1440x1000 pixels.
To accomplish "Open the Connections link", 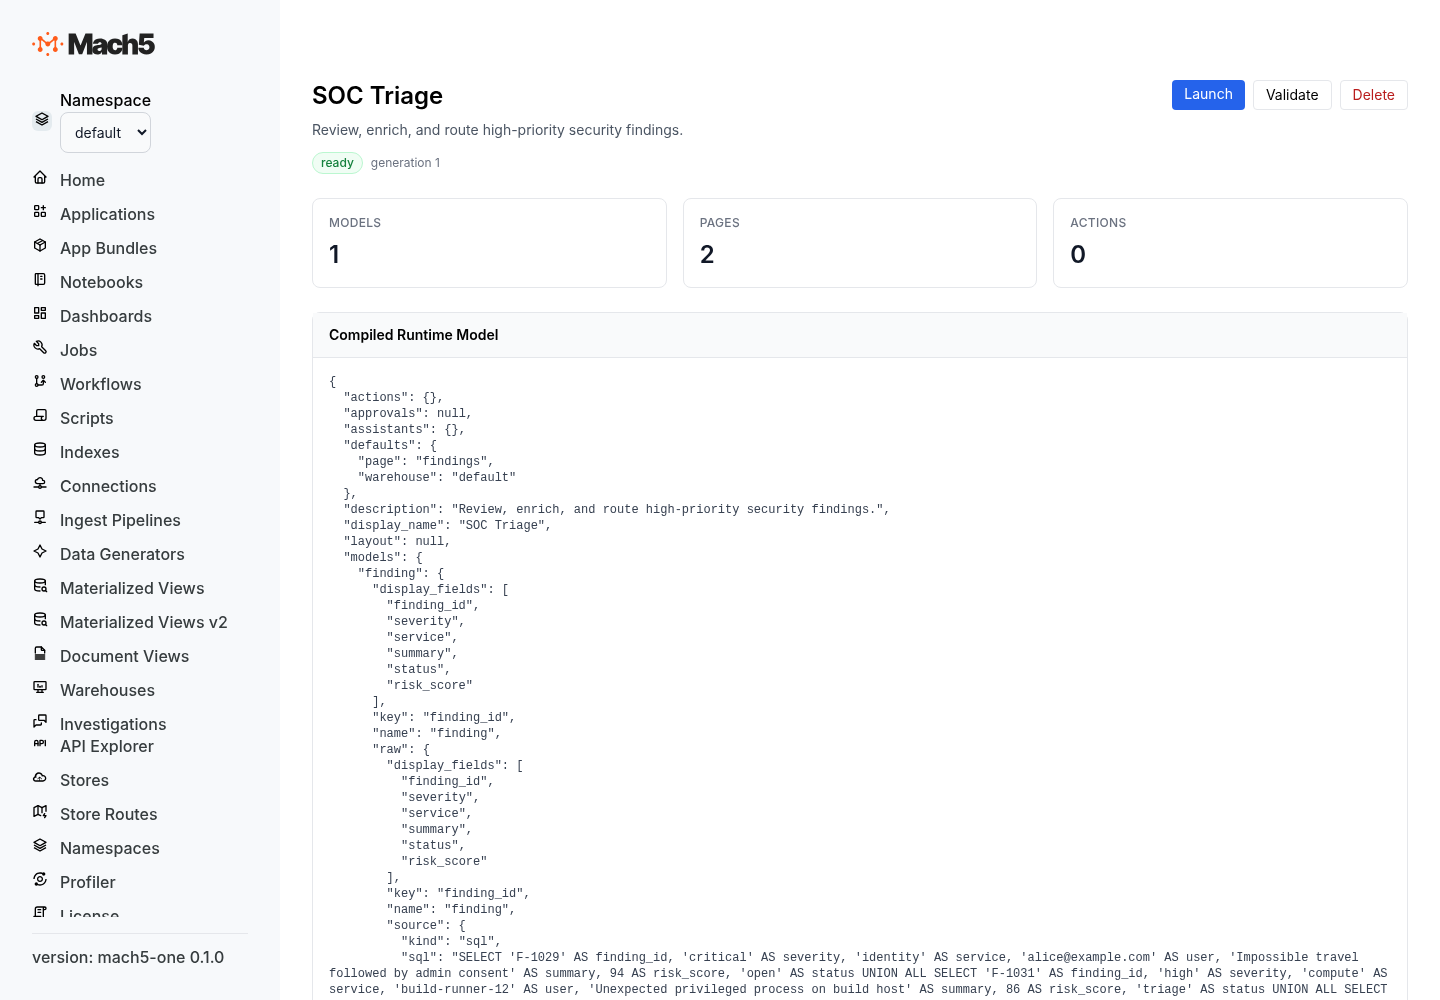I will (x=108, y=486).
